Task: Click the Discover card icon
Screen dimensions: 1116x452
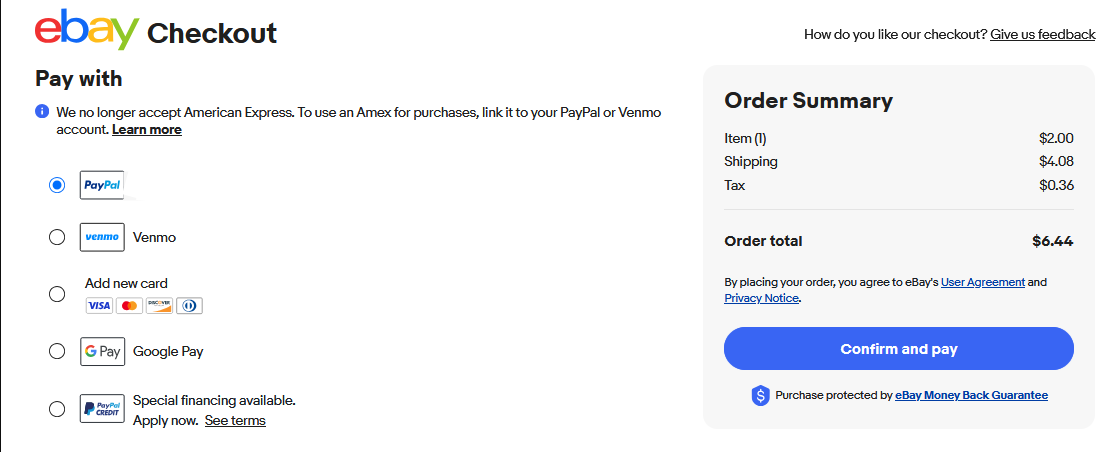Action: (x=159, y=305)
